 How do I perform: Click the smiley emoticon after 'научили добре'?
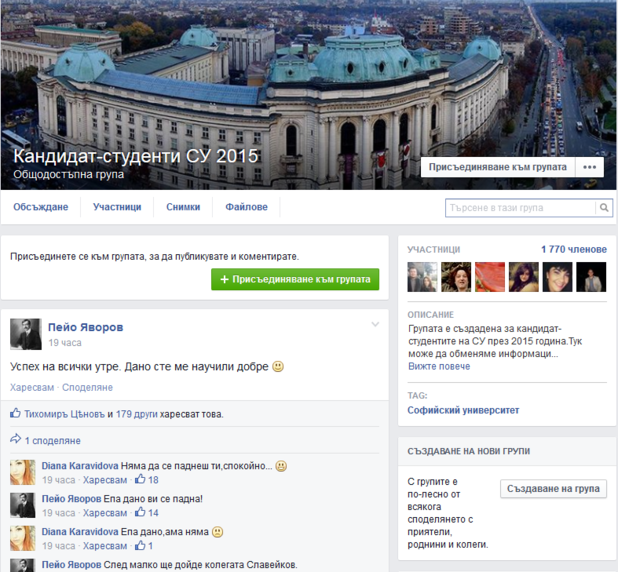point(278,367)
